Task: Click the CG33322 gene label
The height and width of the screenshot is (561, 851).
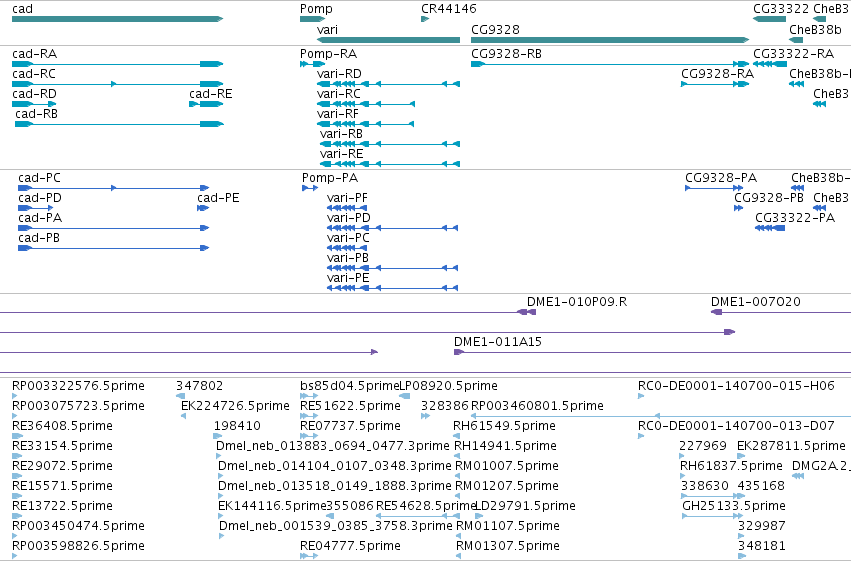Action: (x=781, y=9)
